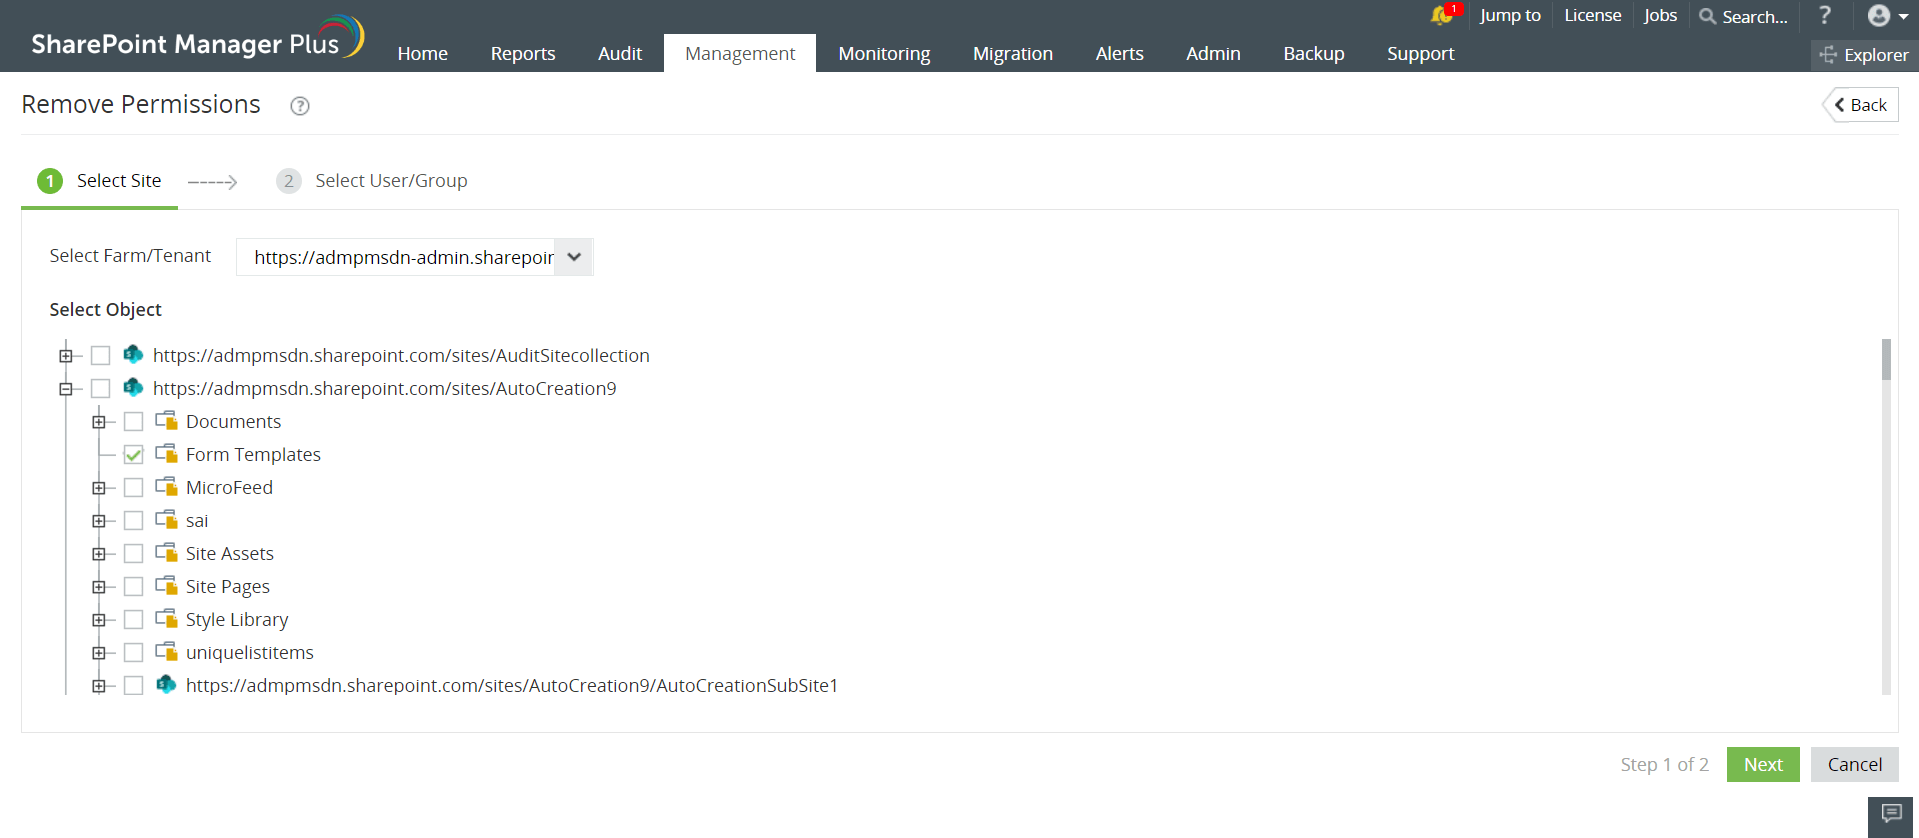This screenshot has width=1919, height=838.
Task: Open the notifications bell icon
Action: [x=1441, y=15]
